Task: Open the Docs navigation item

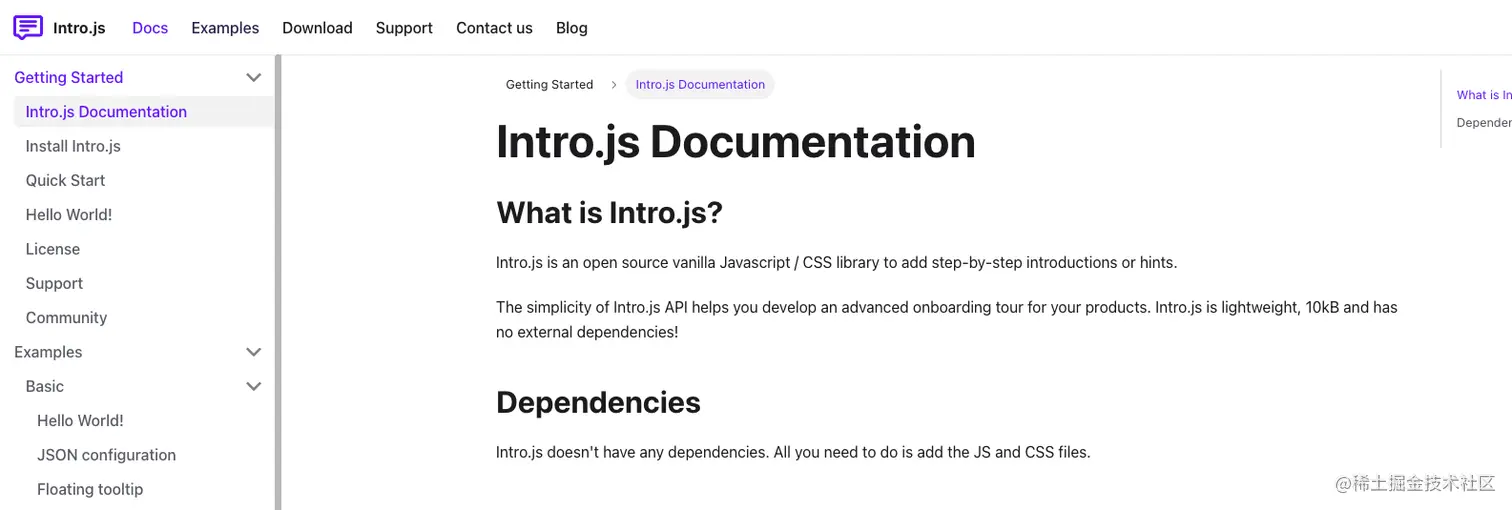Action: point(150,28)
